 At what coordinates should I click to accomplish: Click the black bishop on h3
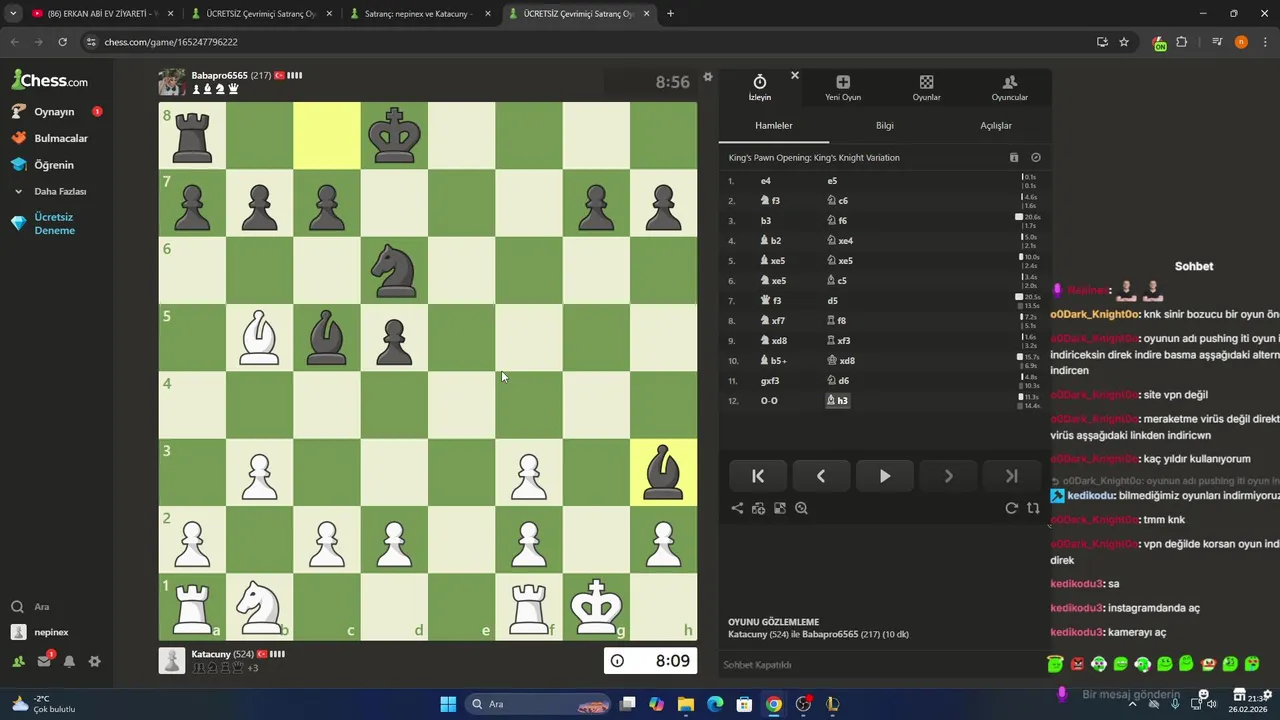(x=664, y=471)
